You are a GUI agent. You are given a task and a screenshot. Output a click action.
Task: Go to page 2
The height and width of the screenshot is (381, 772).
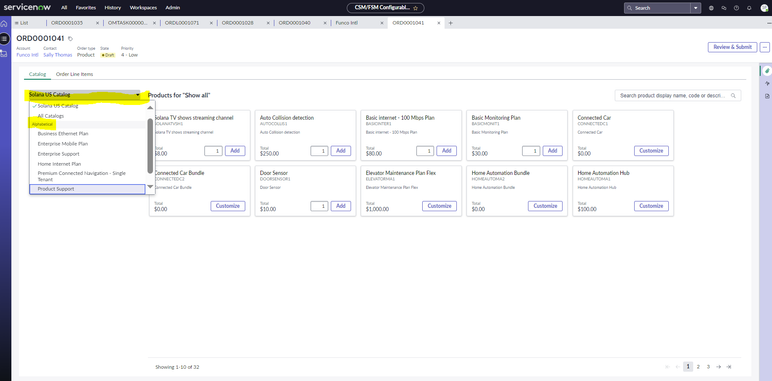tap(698, 367)
